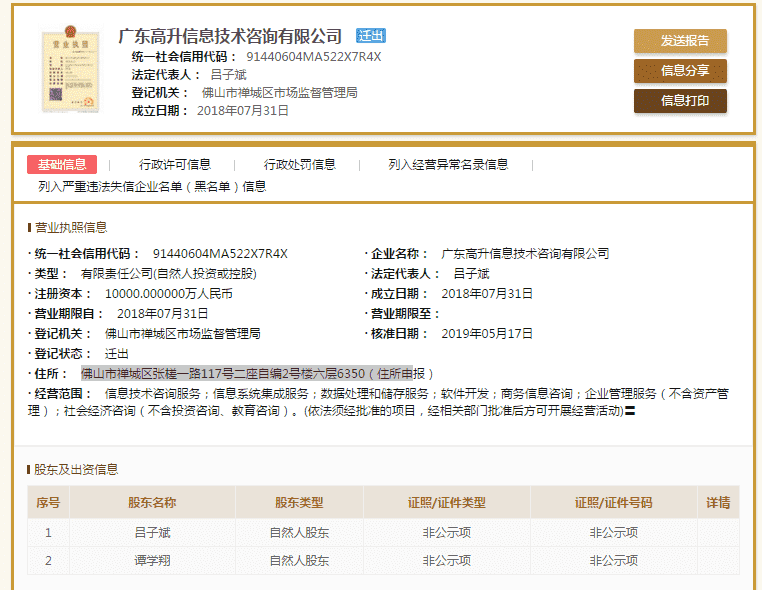Click 营业执照信息 section heading

(x=71, y=227)
